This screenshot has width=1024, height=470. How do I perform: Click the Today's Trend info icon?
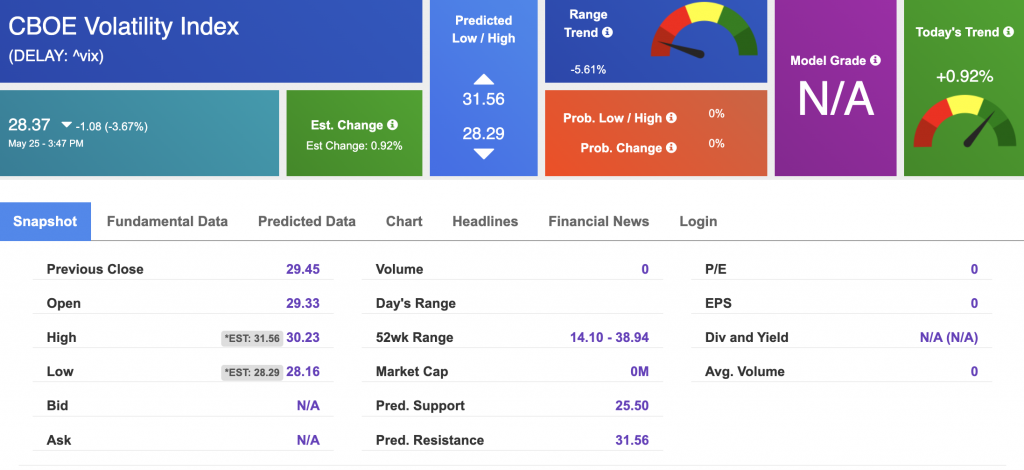[1009, 31]
